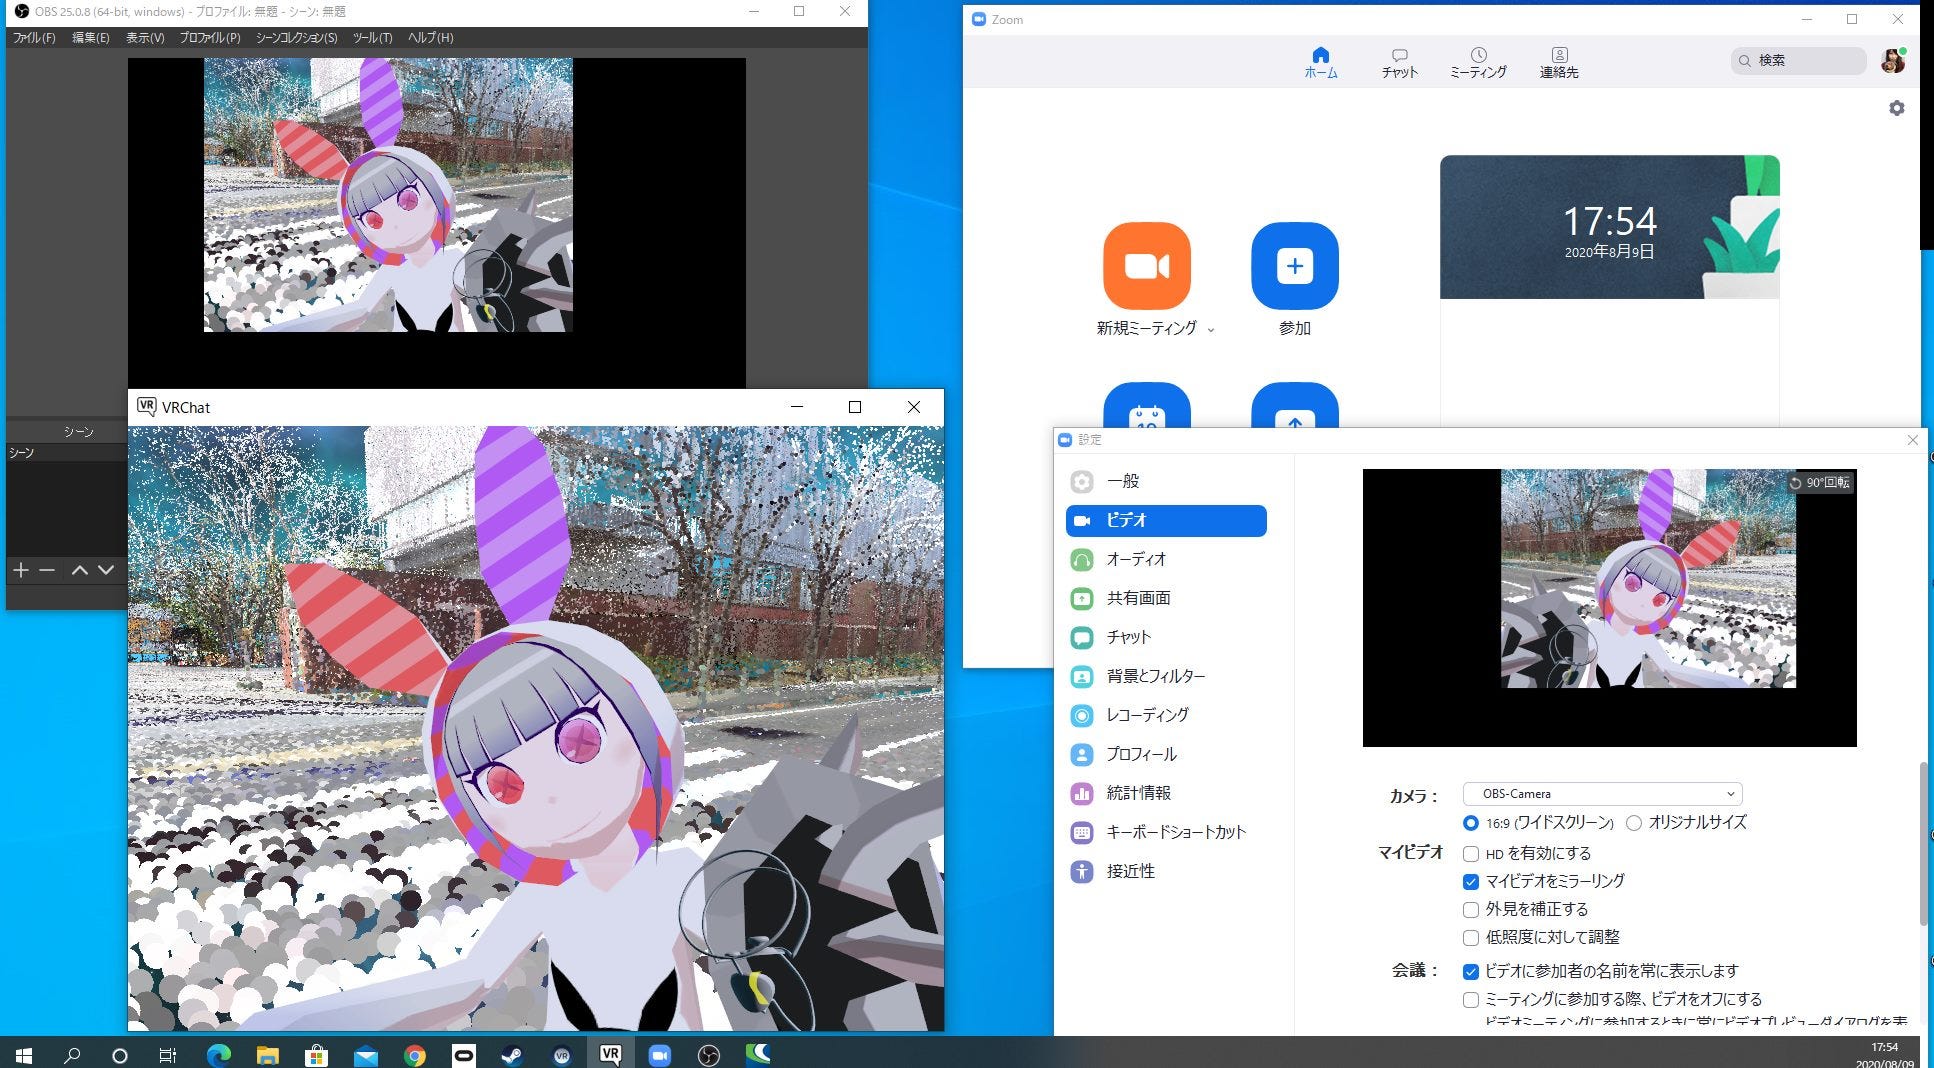
Task: Toggle the mirror my video checkbox
Action: [x=1471, y=882]
